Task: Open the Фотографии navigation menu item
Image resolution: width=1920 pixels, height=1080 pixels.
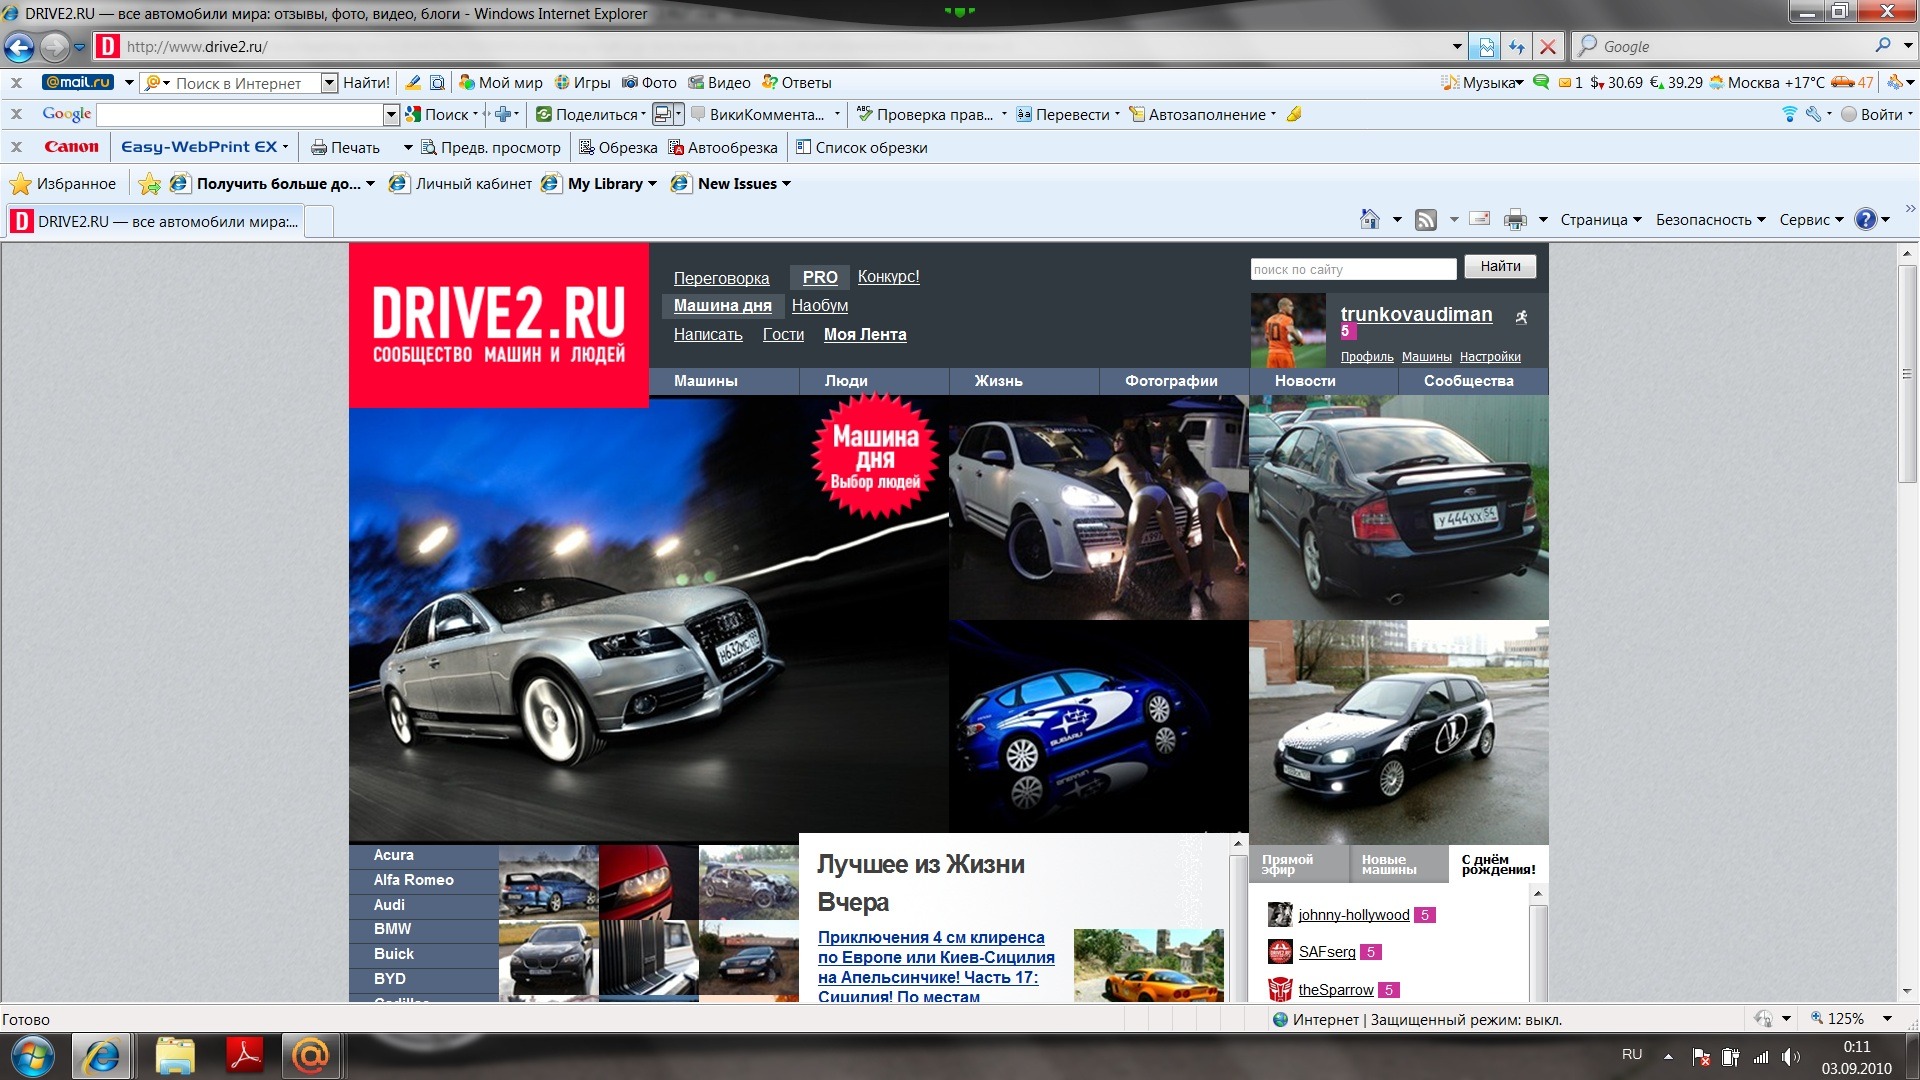Action: [x=1171, y=381]
